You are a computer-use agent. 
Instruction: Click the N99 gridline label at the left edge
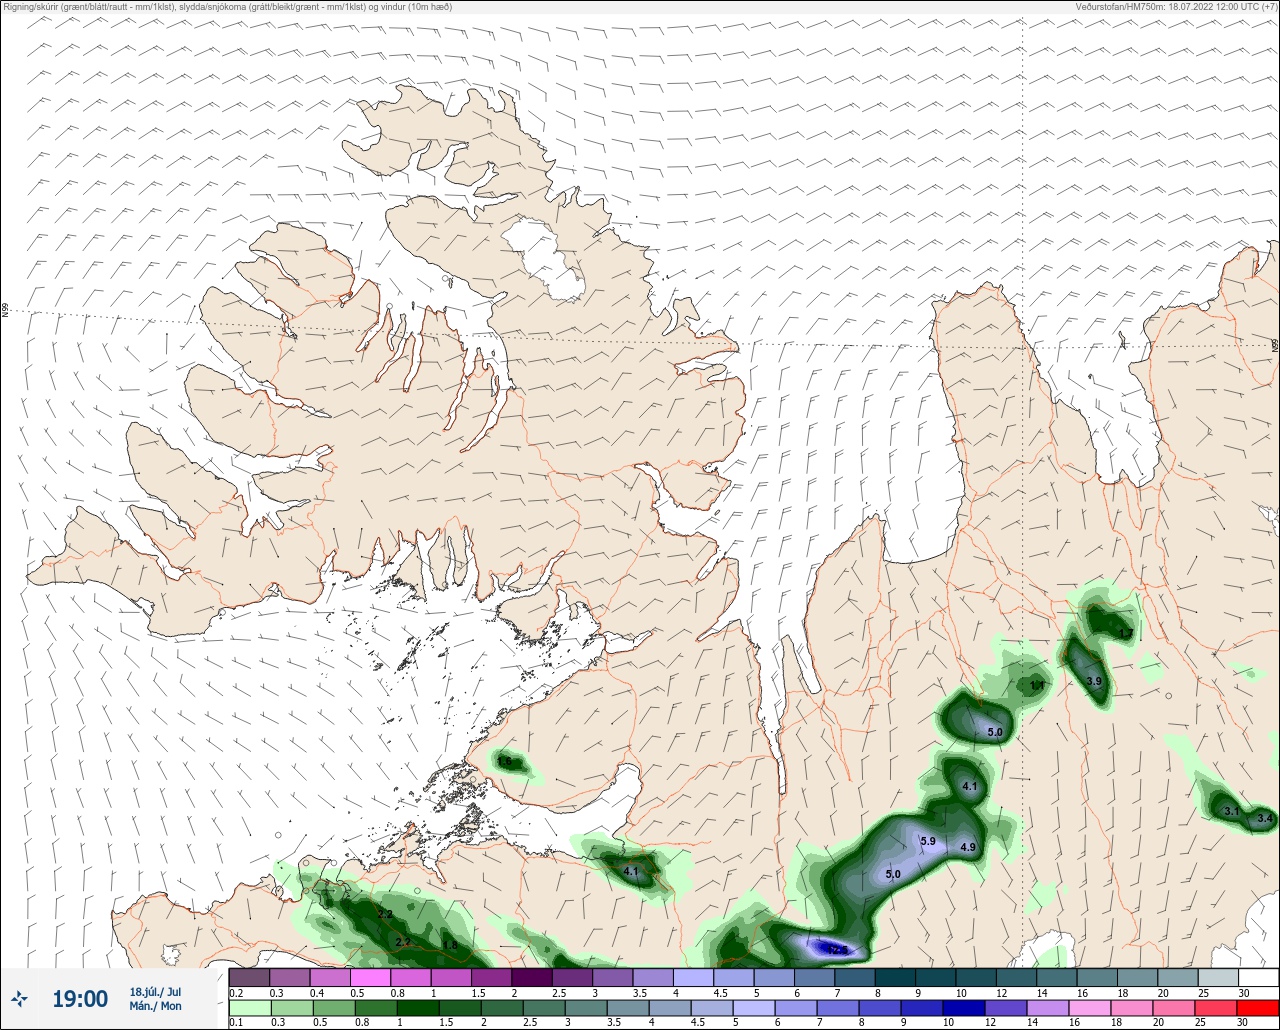point(5,311)
